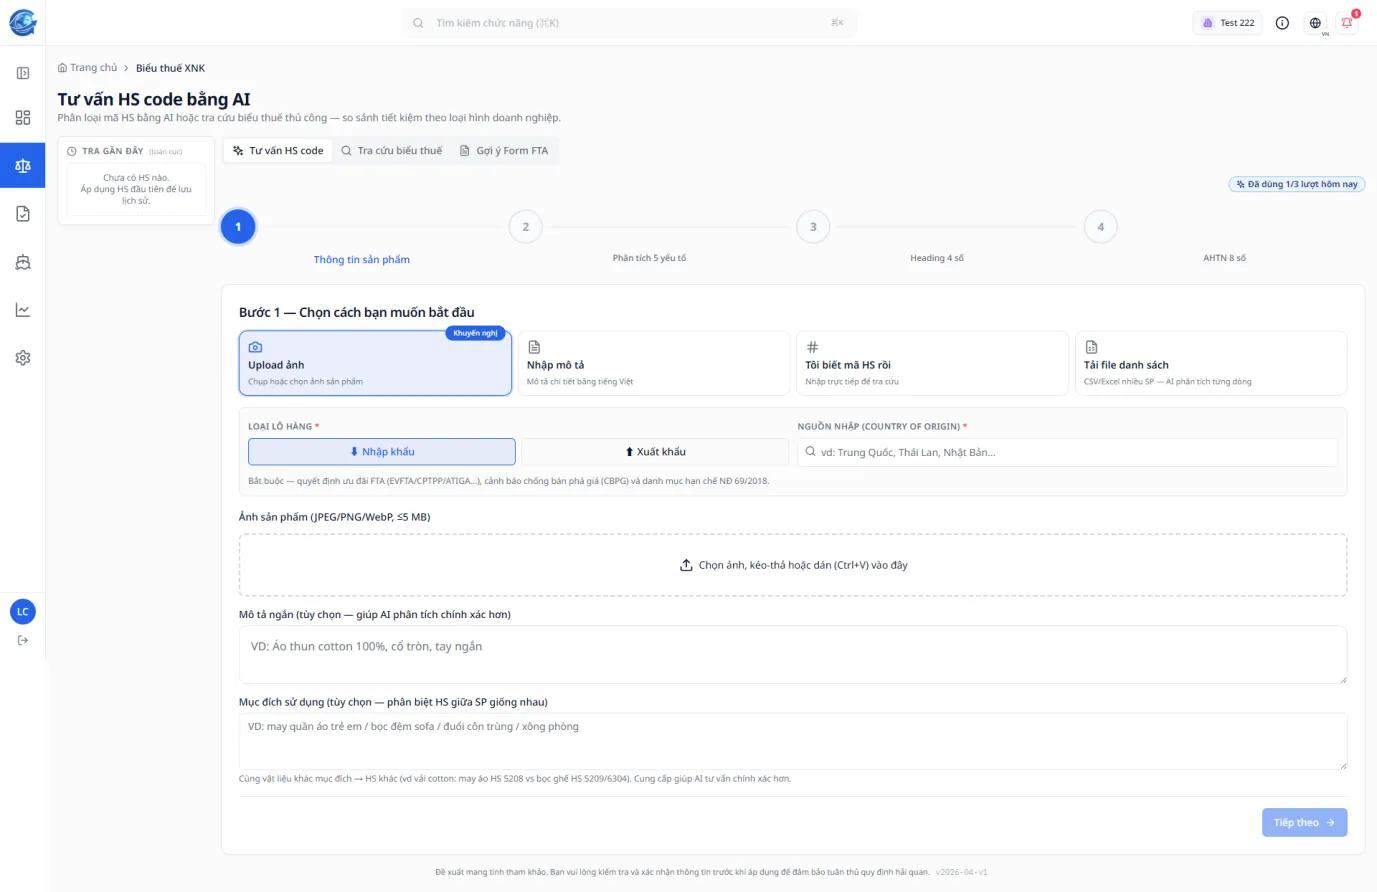Select the Xuất khẩu shipment type
The image size is (1377, 892).
tap(655, 452)
